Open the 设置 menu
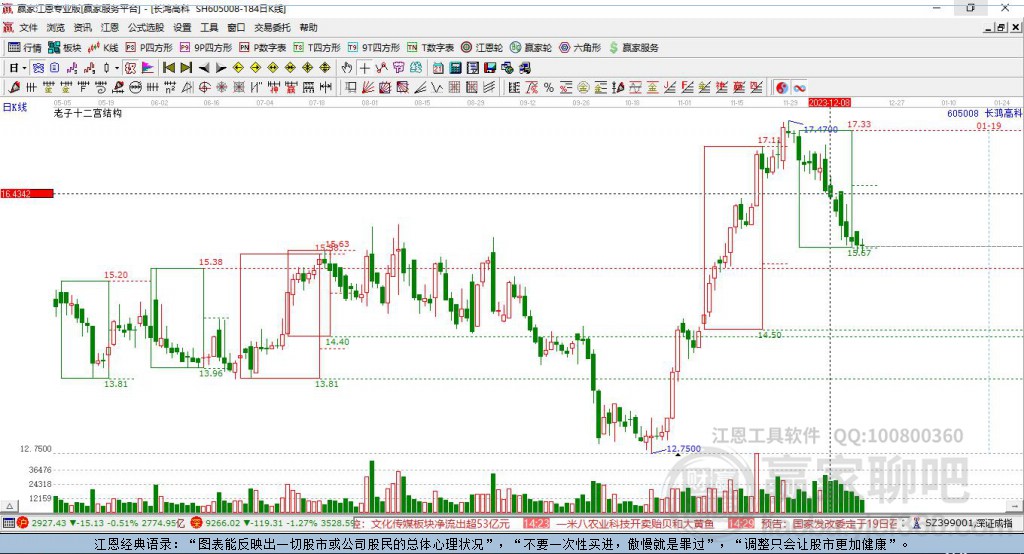This screenshot has width=1024, height=554. click(x=182, y=27)
